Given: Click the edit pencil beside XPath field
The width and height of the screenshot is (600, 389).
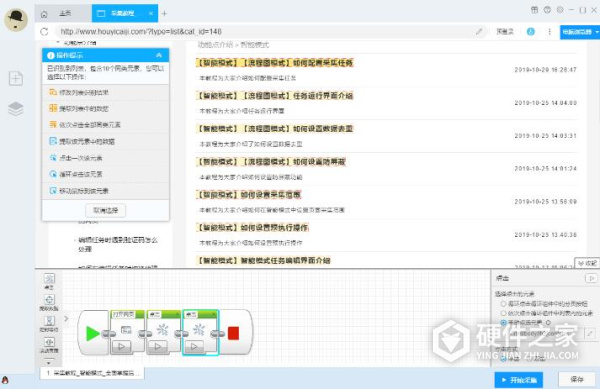Looking at the screenshot, I should pos(590,334).
